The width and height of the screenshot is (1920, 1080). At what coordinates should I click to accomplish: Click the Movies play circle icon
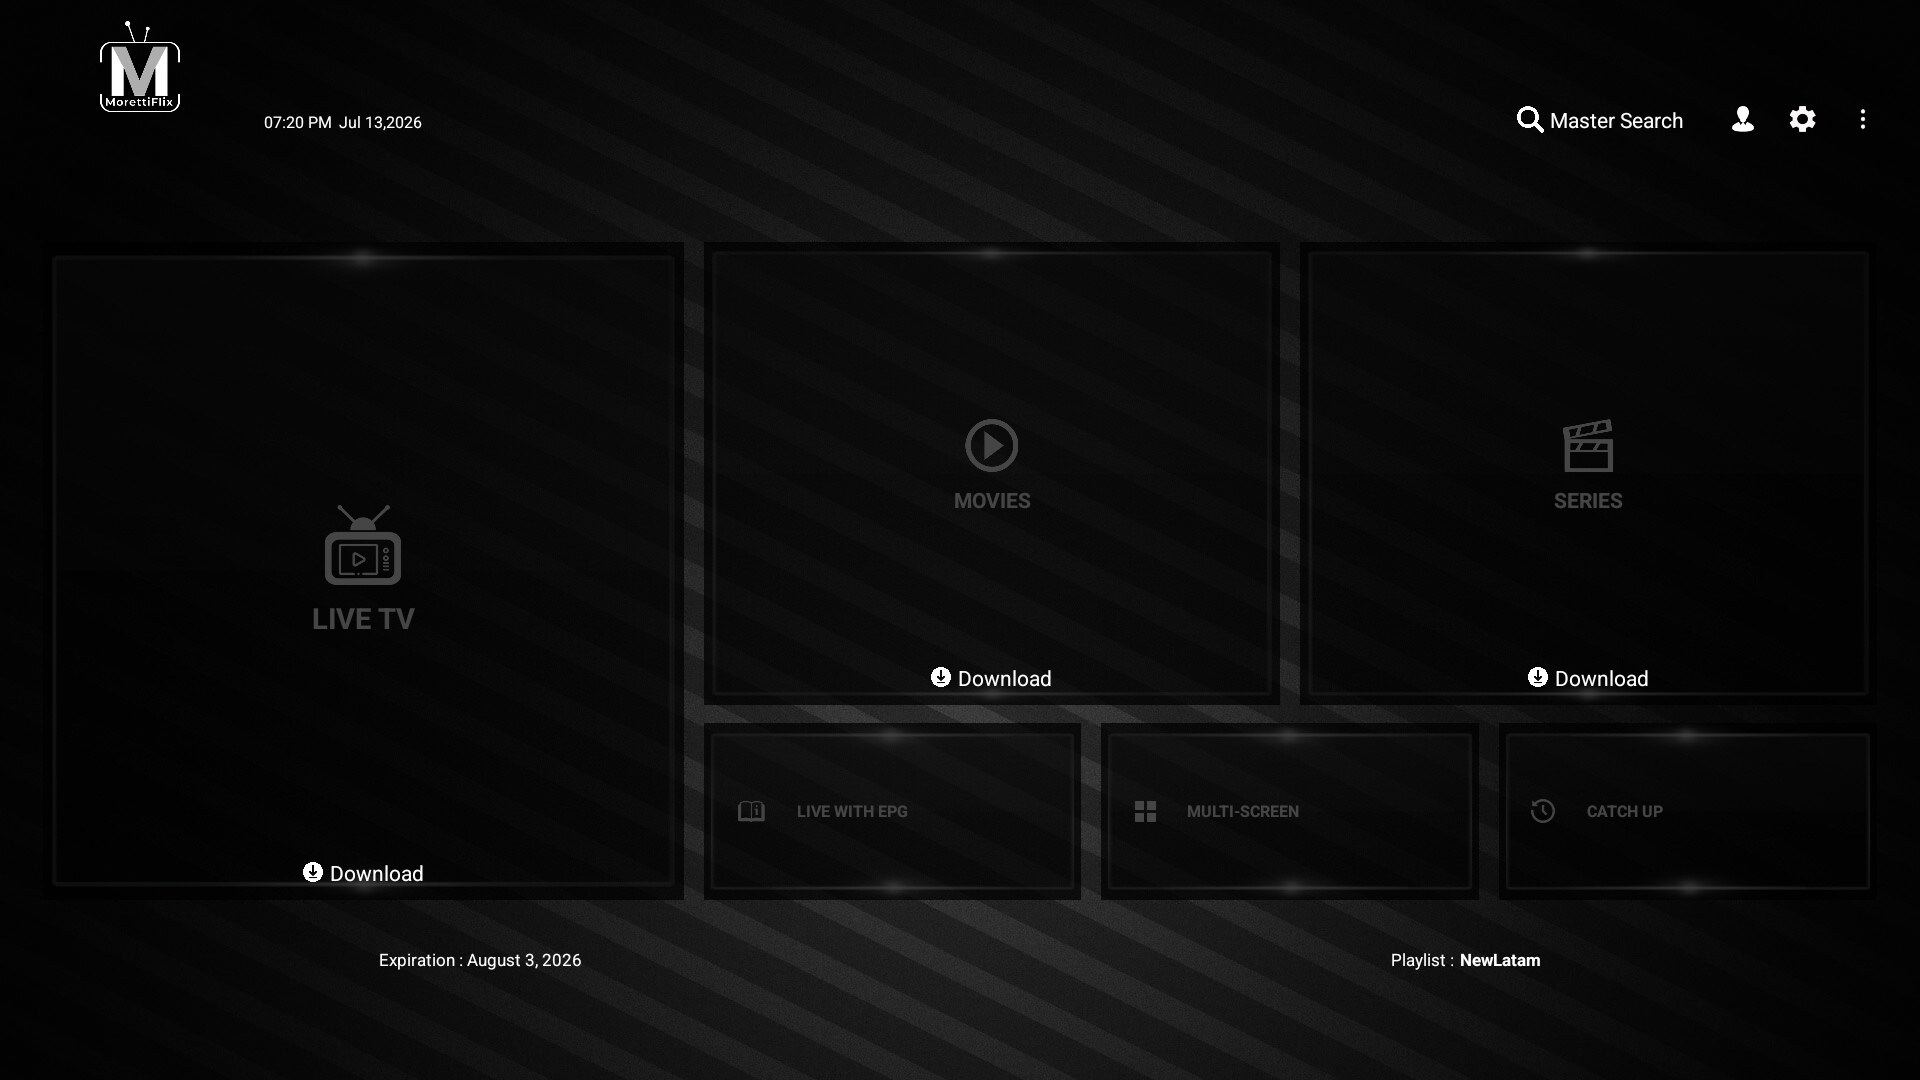coord(992,445)
